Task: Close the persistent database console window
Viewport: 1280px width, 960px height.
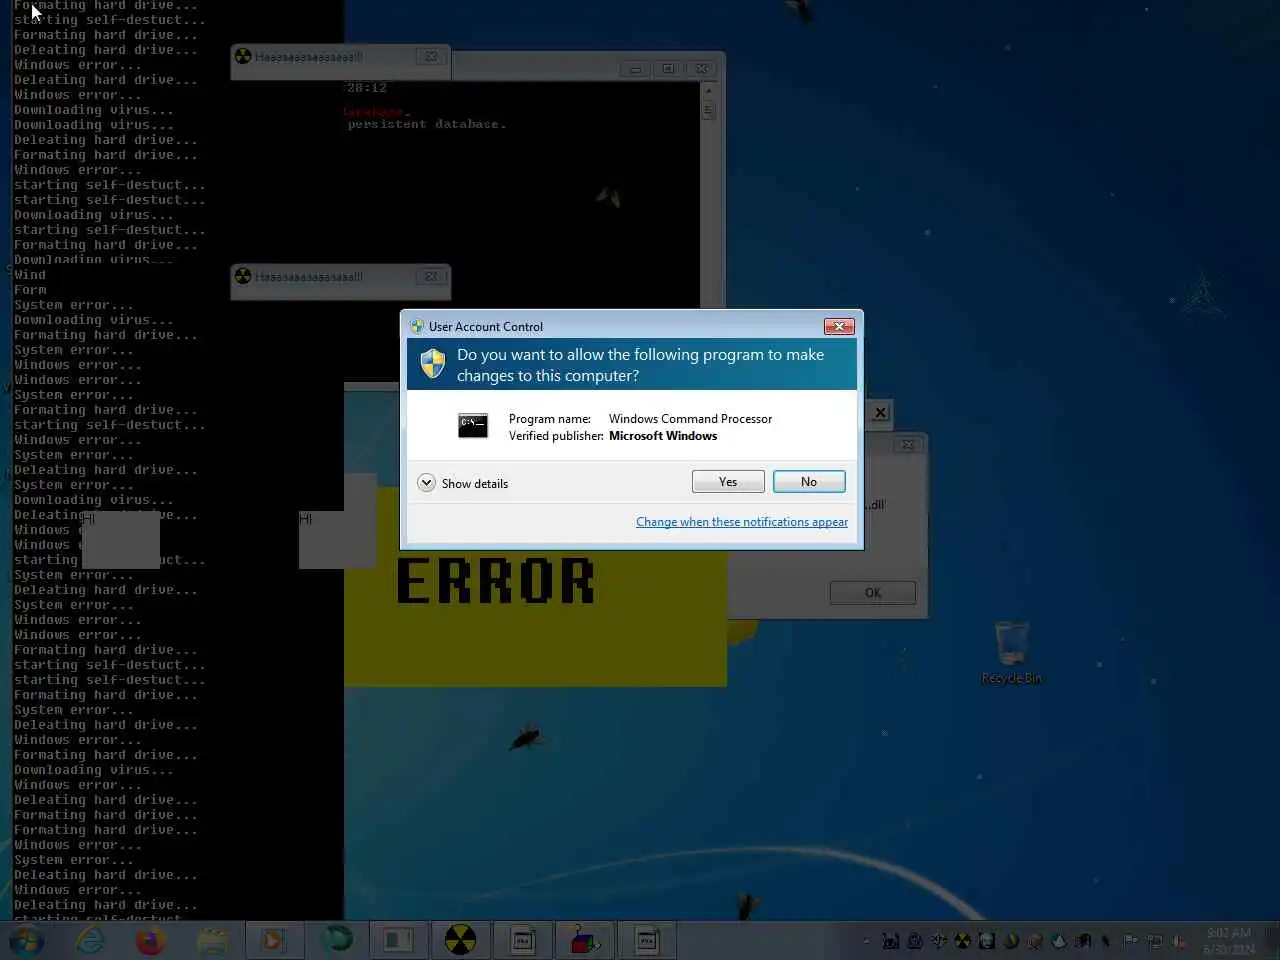Action: tap(702, 69)
